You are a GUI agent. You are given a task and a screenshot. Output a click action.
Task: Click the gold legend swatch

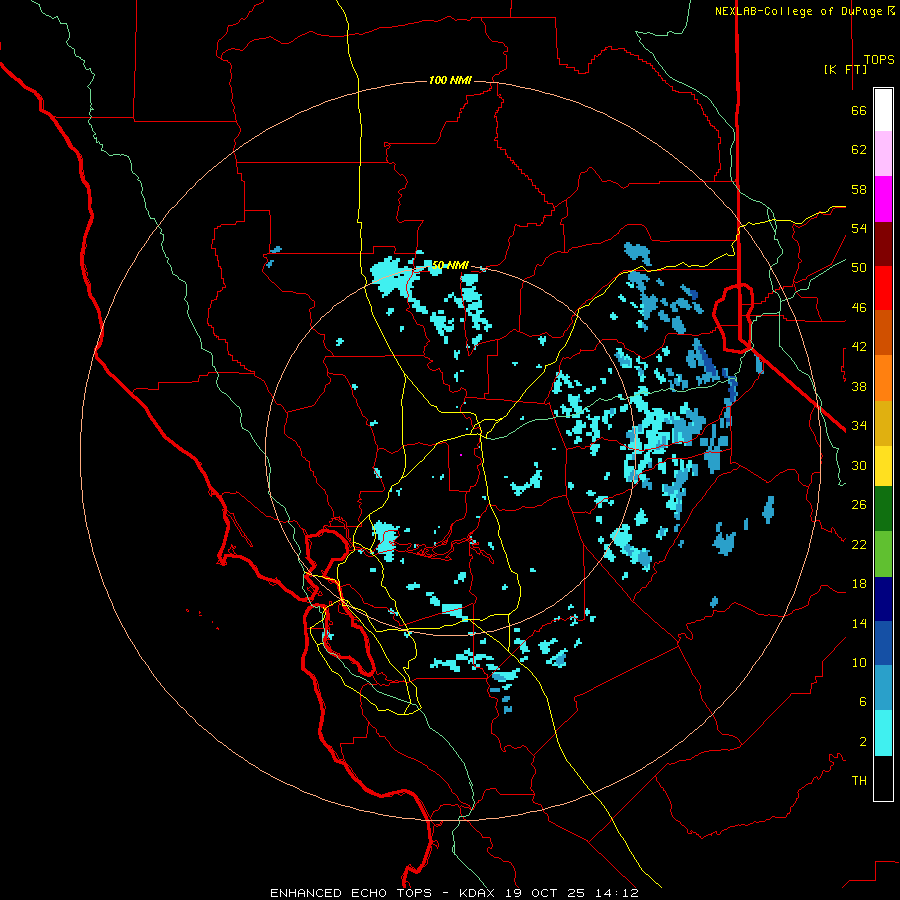[883, 423]
